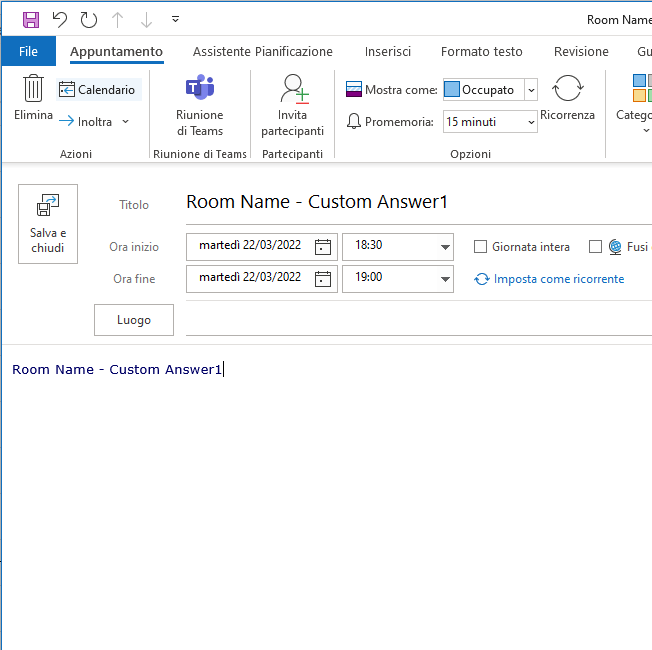Viewport: 652px width, 650px height.
Task: Open the Mostra come Occupato dropdown
Action: (x=531, y=90)
